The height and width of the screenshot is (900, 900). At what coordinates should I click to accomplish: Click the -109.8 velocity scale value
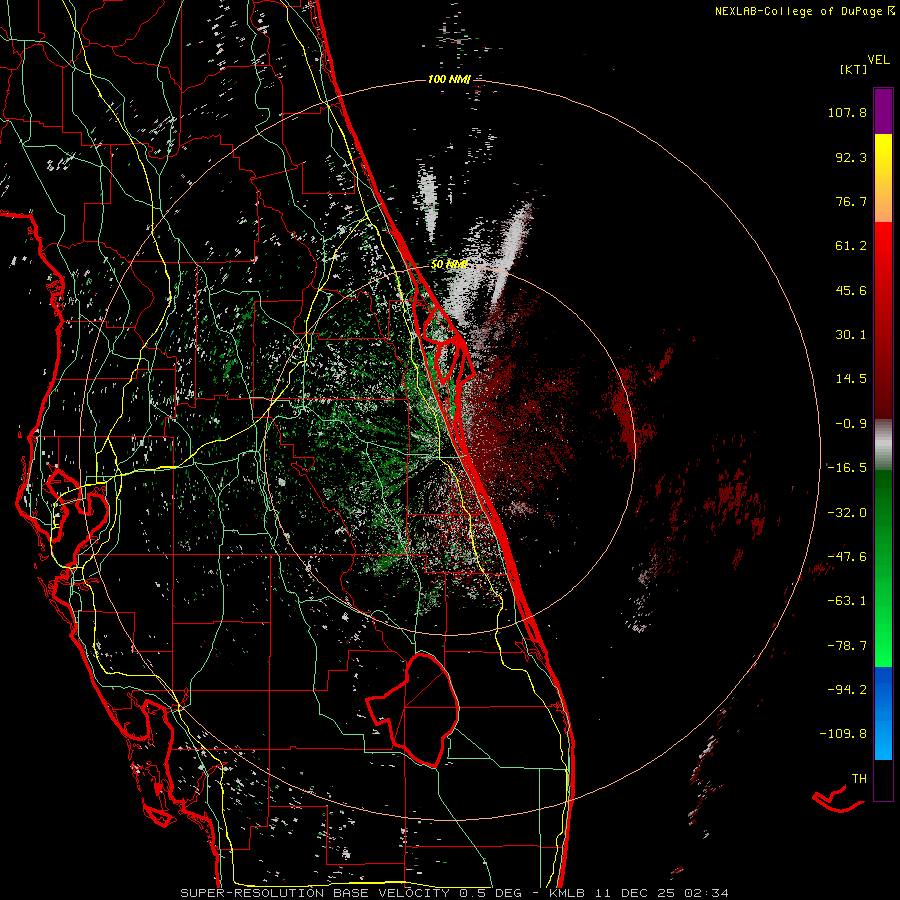(843, 734)
